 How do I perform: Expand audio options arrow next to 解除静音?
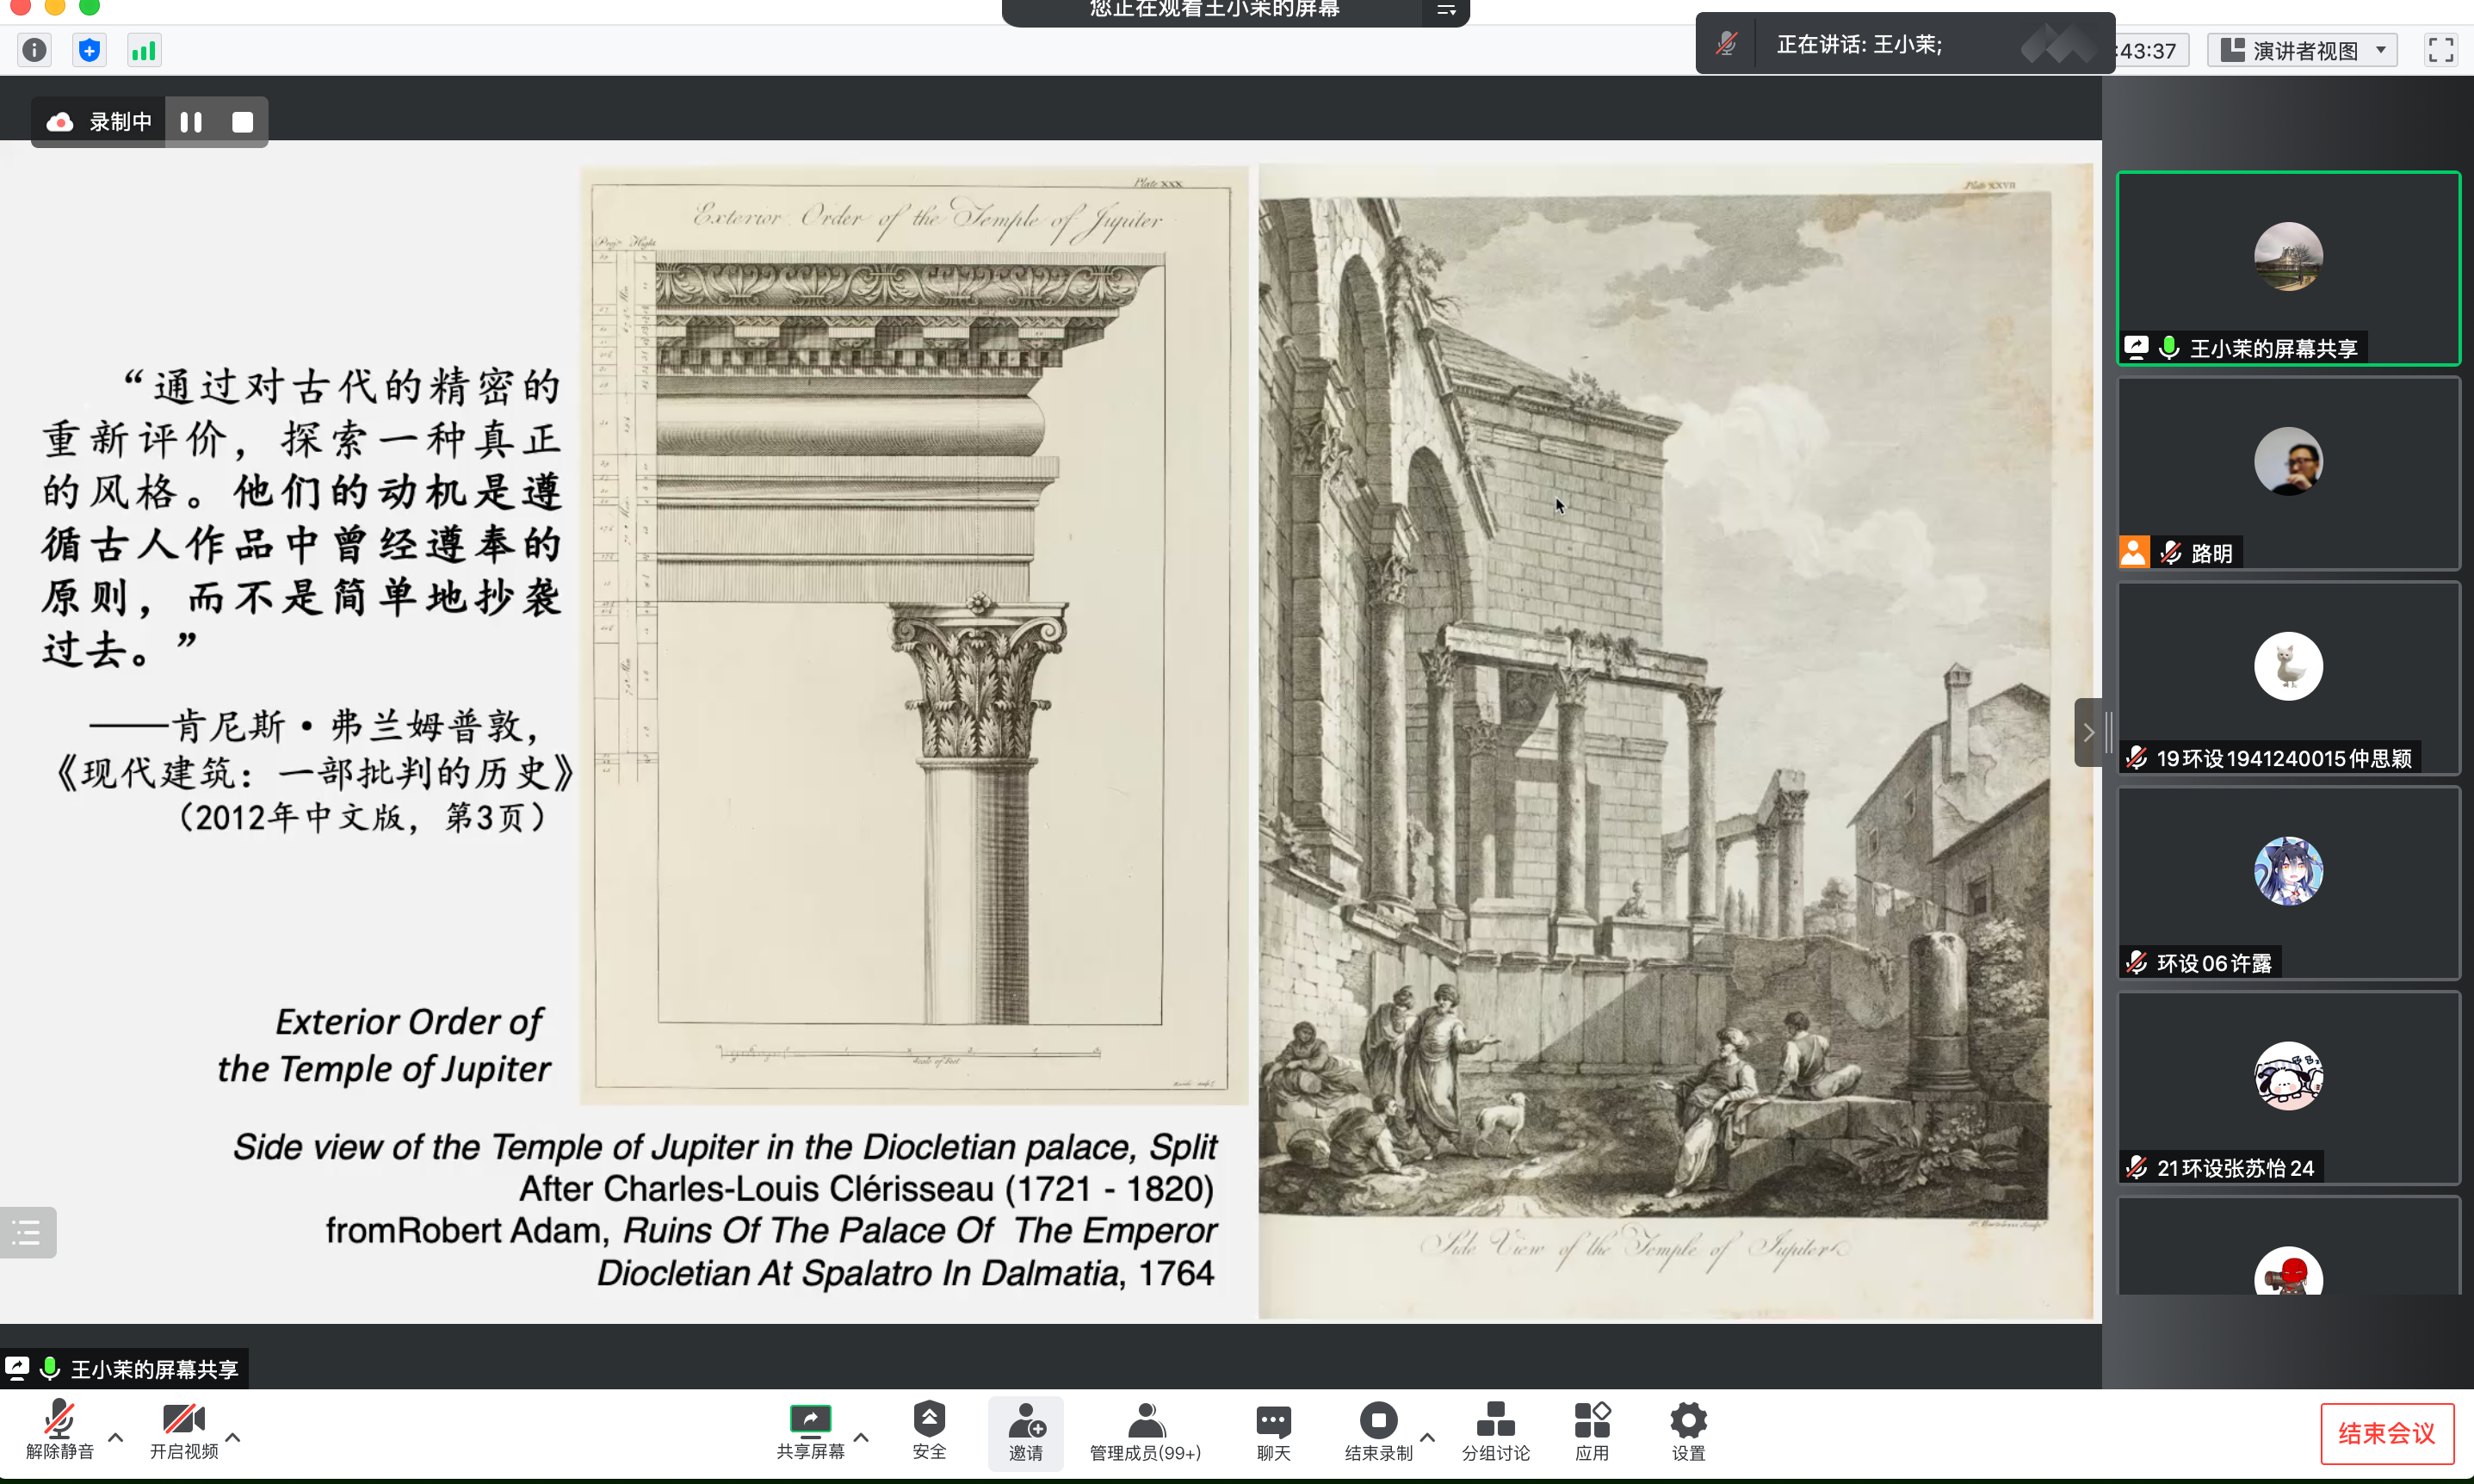(x=116, y=1437)
